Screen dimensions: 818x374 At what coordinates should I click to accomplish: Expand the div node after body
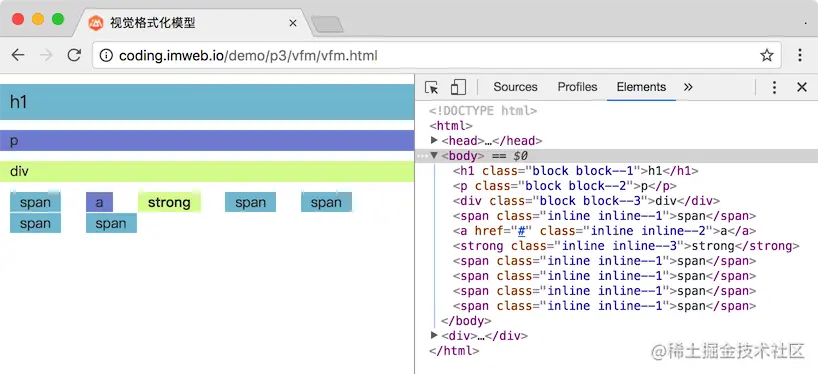coord(434,335)
